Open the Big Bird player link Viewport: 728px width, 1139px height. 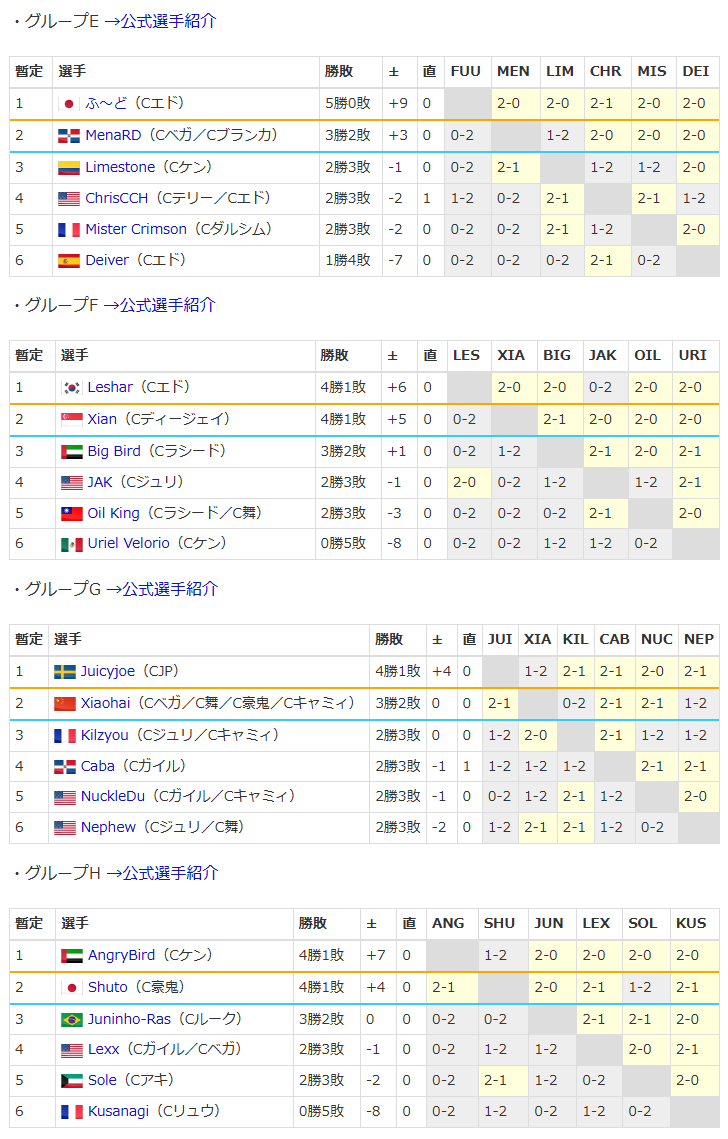tap(114, 451)
